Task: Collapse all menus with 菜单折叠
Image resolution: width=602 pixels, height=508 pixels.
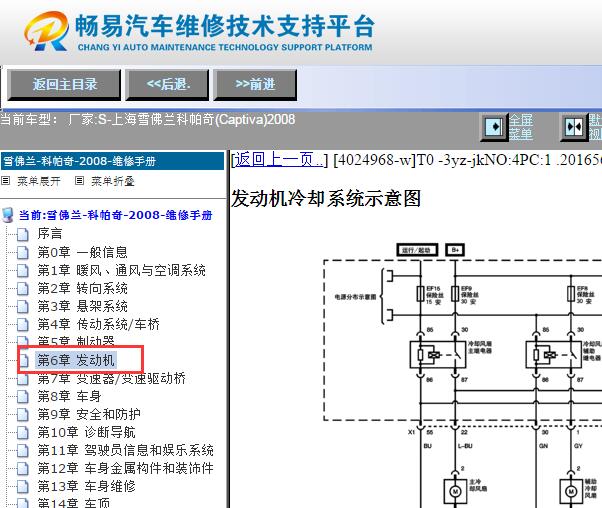Action: point(113,181)
